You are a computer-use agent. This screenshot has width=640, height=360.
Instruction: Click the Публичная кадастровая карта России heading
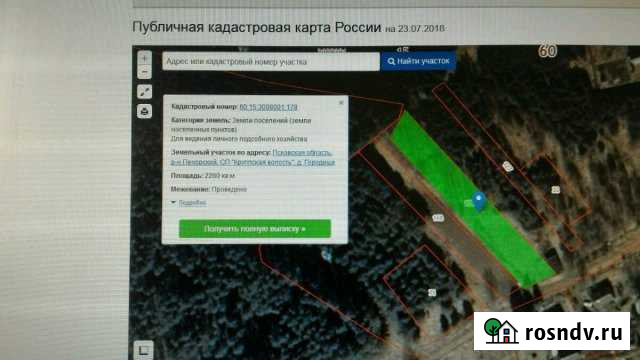257,27
